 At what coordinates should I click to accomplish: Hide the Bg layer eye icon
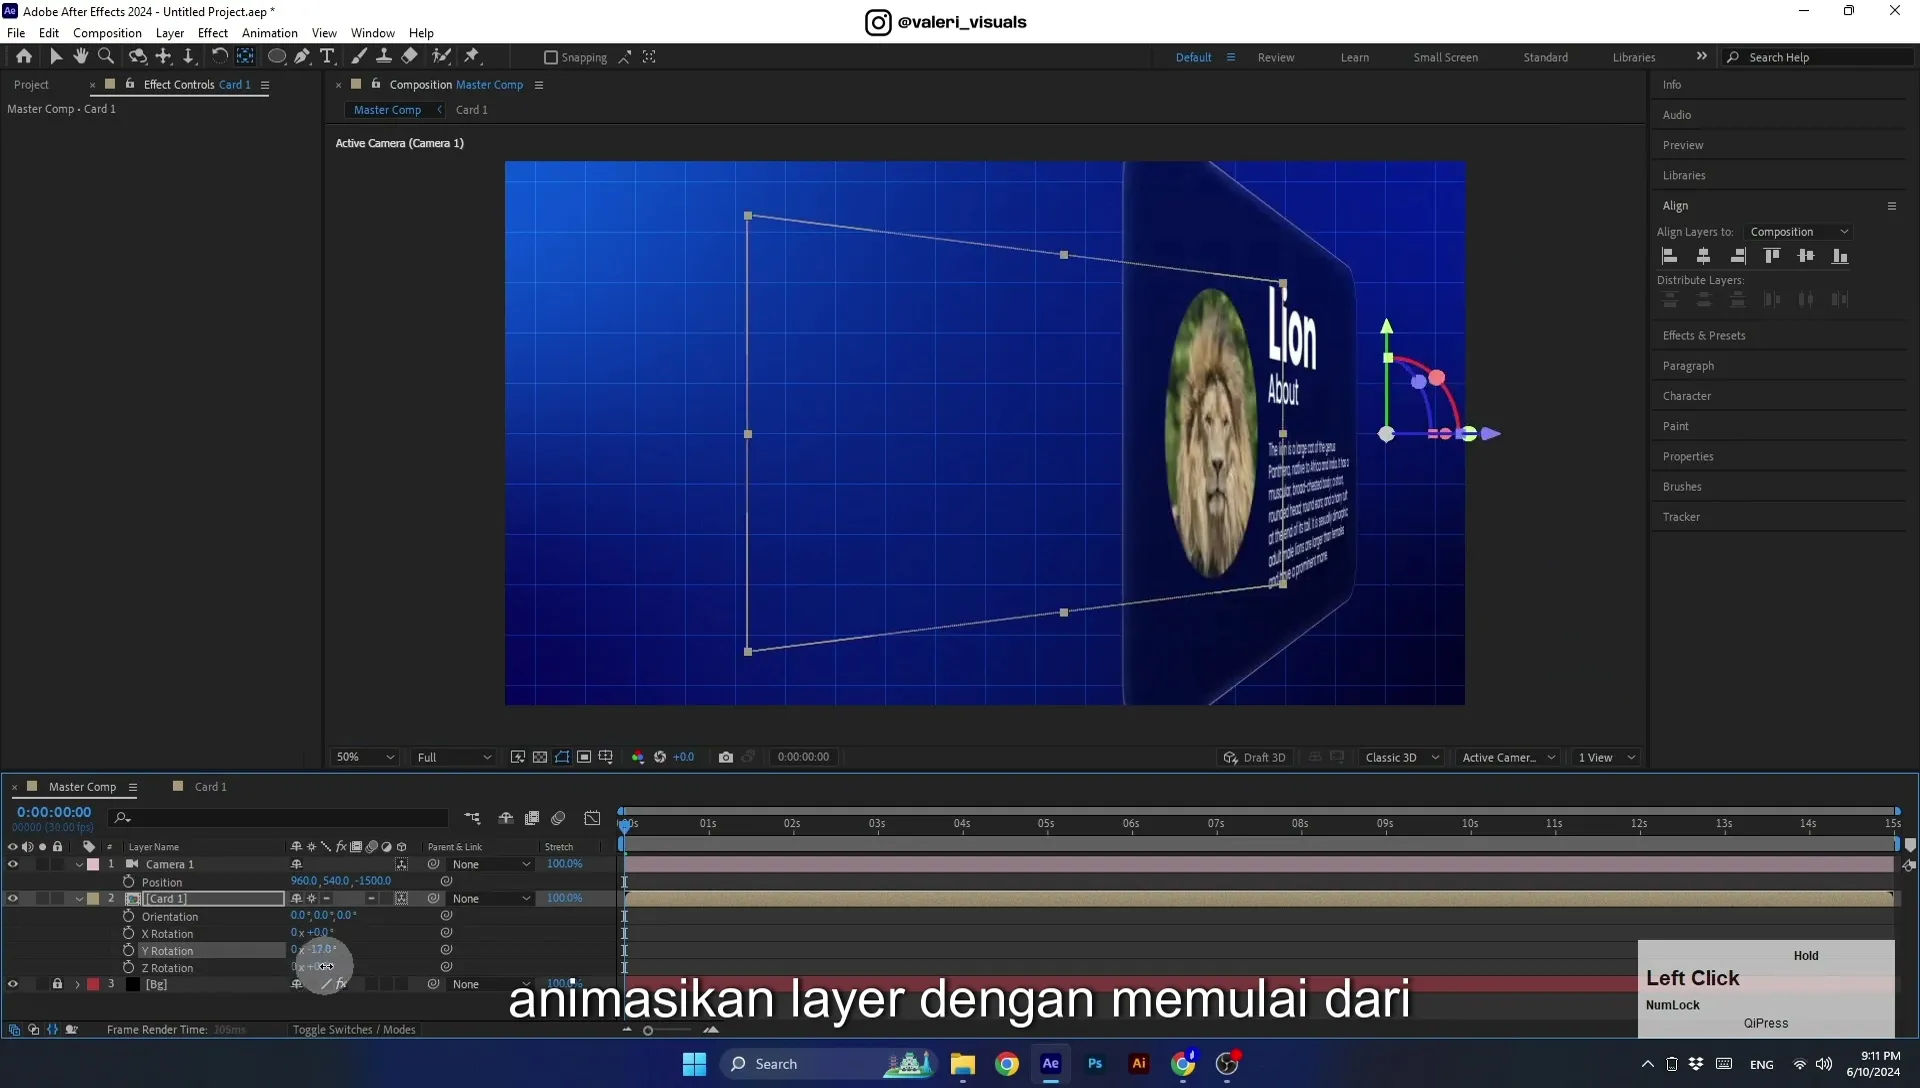pyautogui.click(x=13, y=984)
